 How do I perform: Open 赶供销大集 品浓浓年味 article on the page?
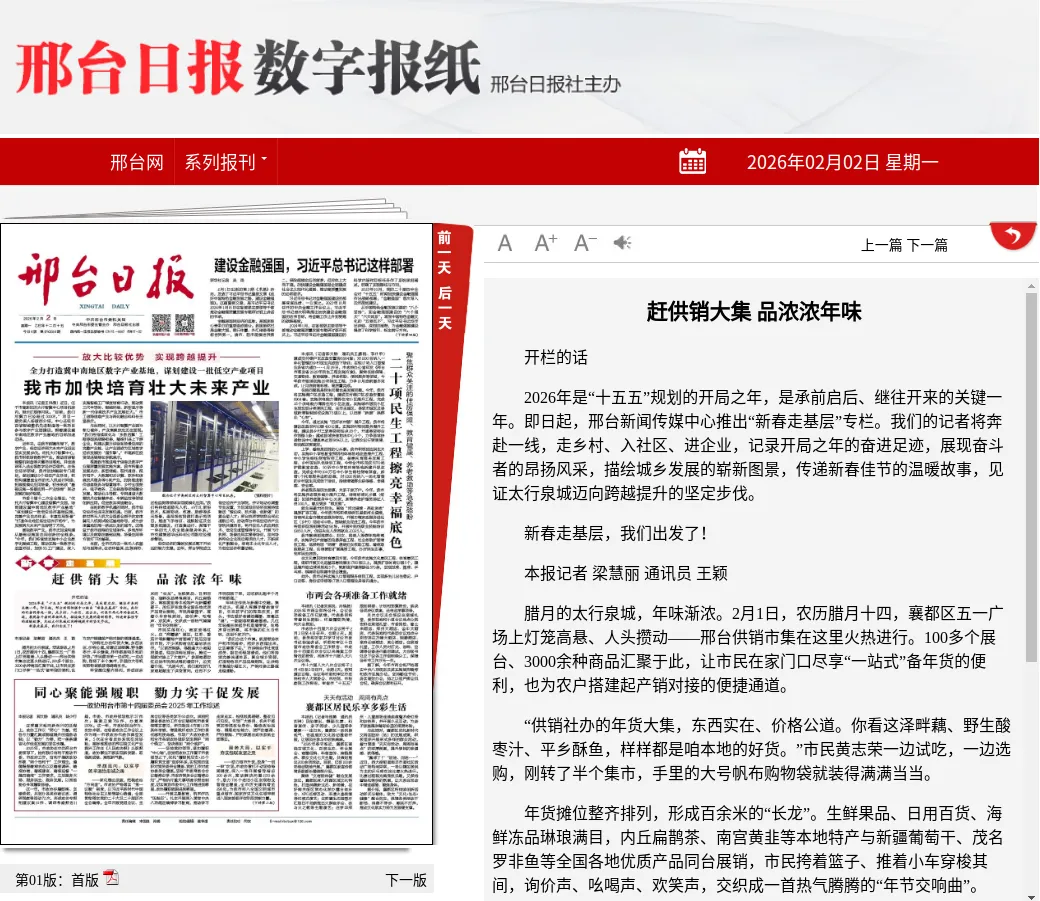147,579
